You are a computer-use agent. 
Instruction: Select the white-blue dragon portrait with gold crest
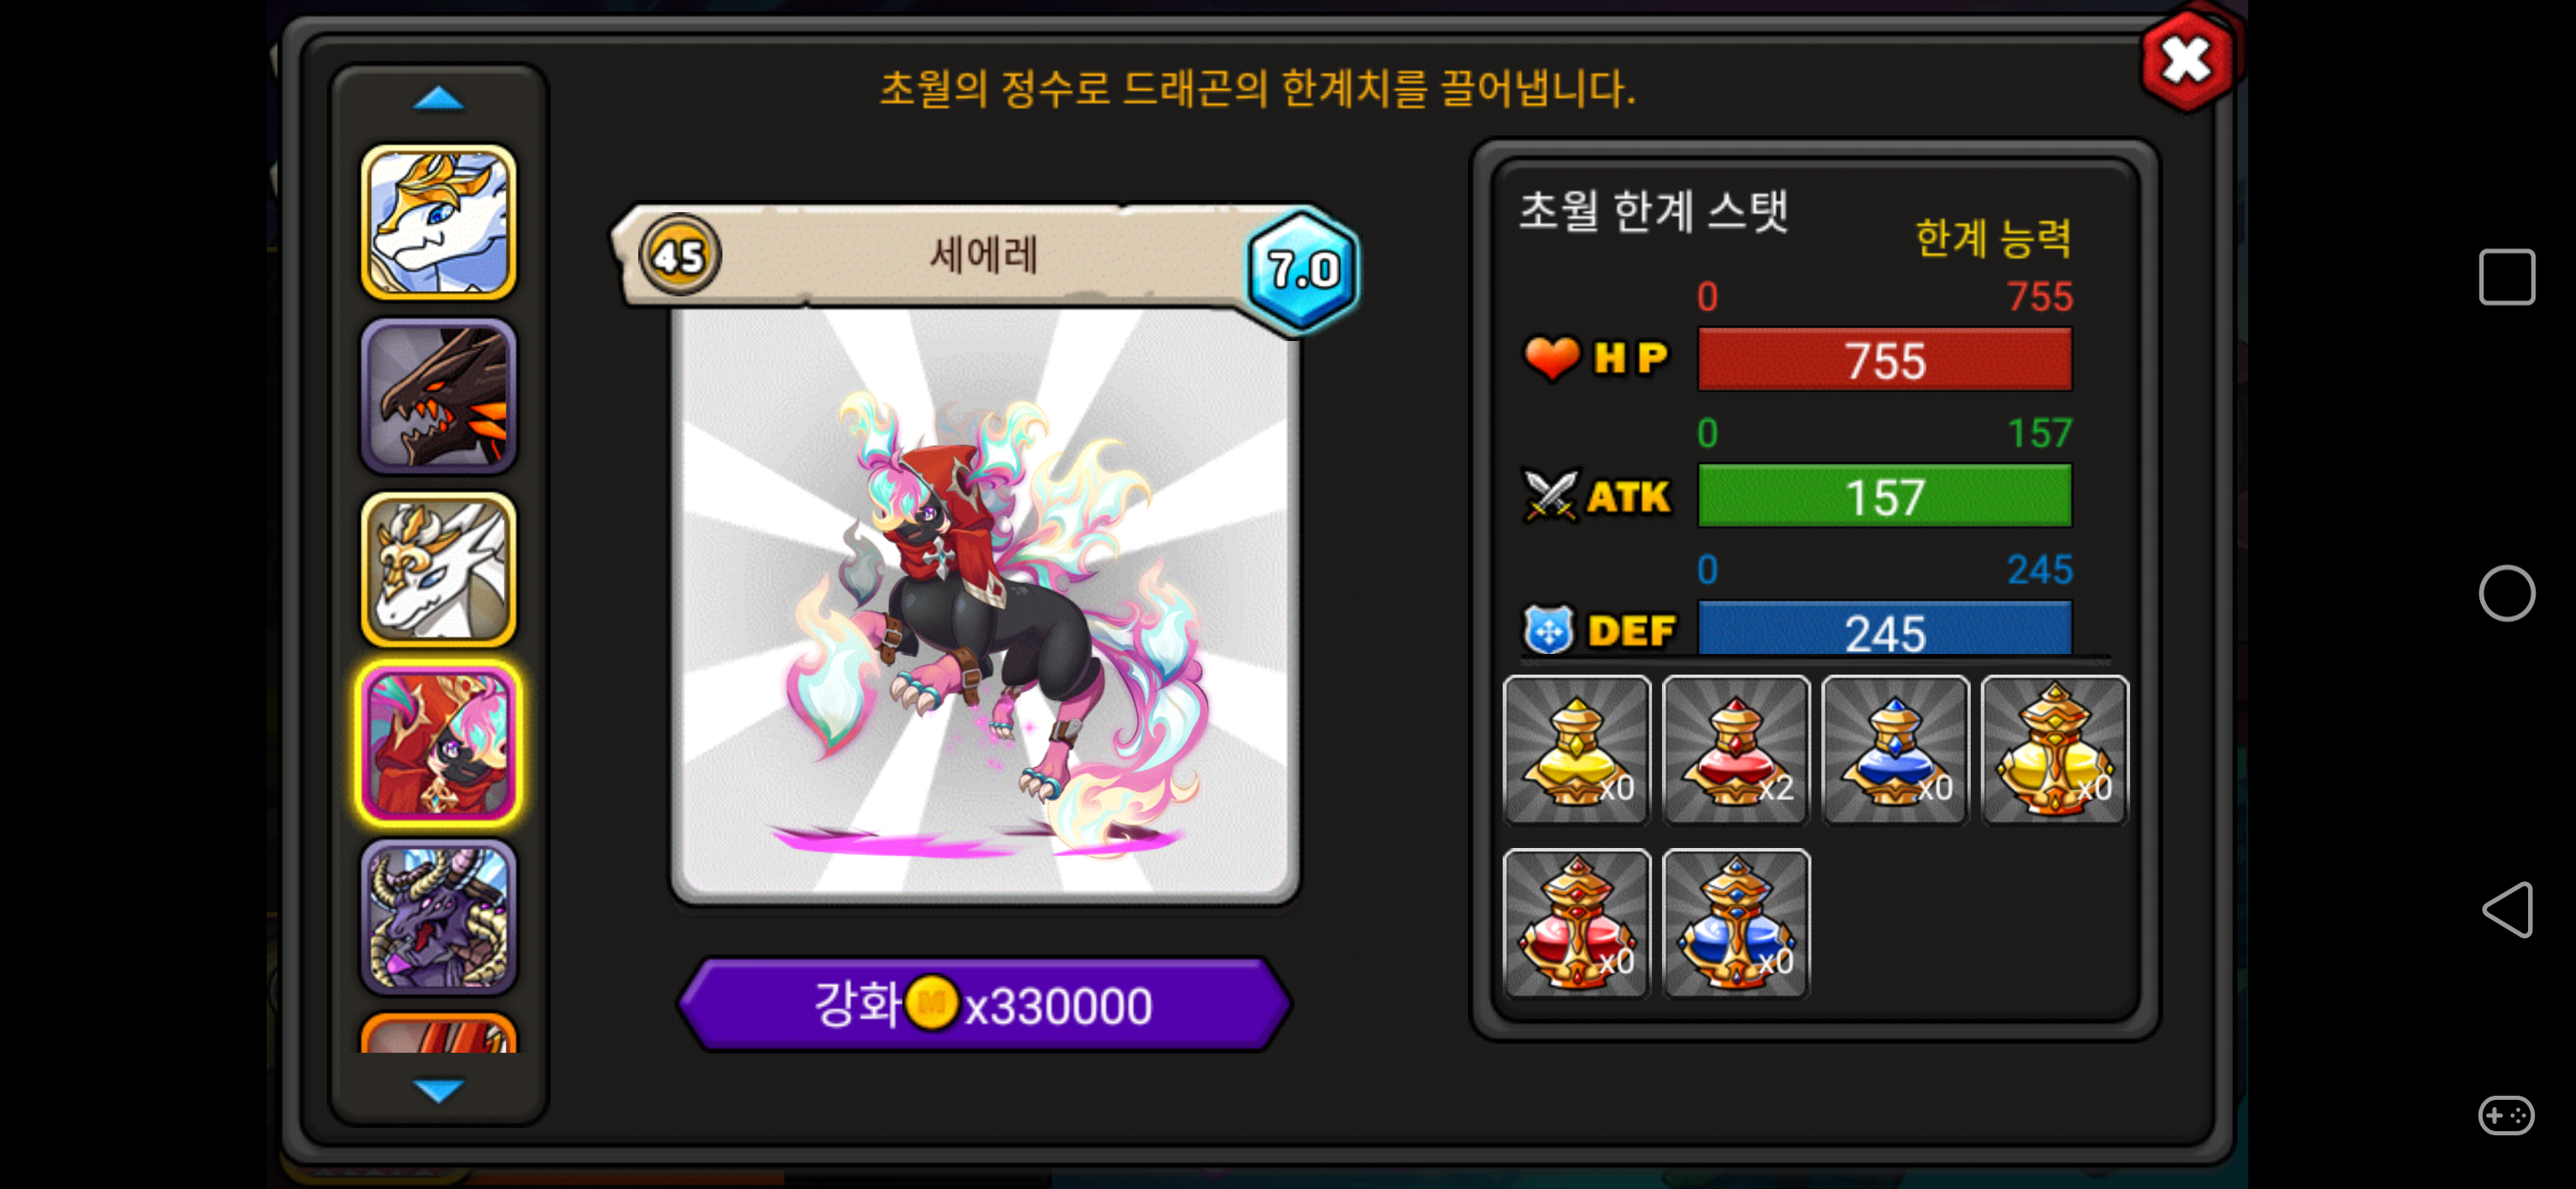438,222
